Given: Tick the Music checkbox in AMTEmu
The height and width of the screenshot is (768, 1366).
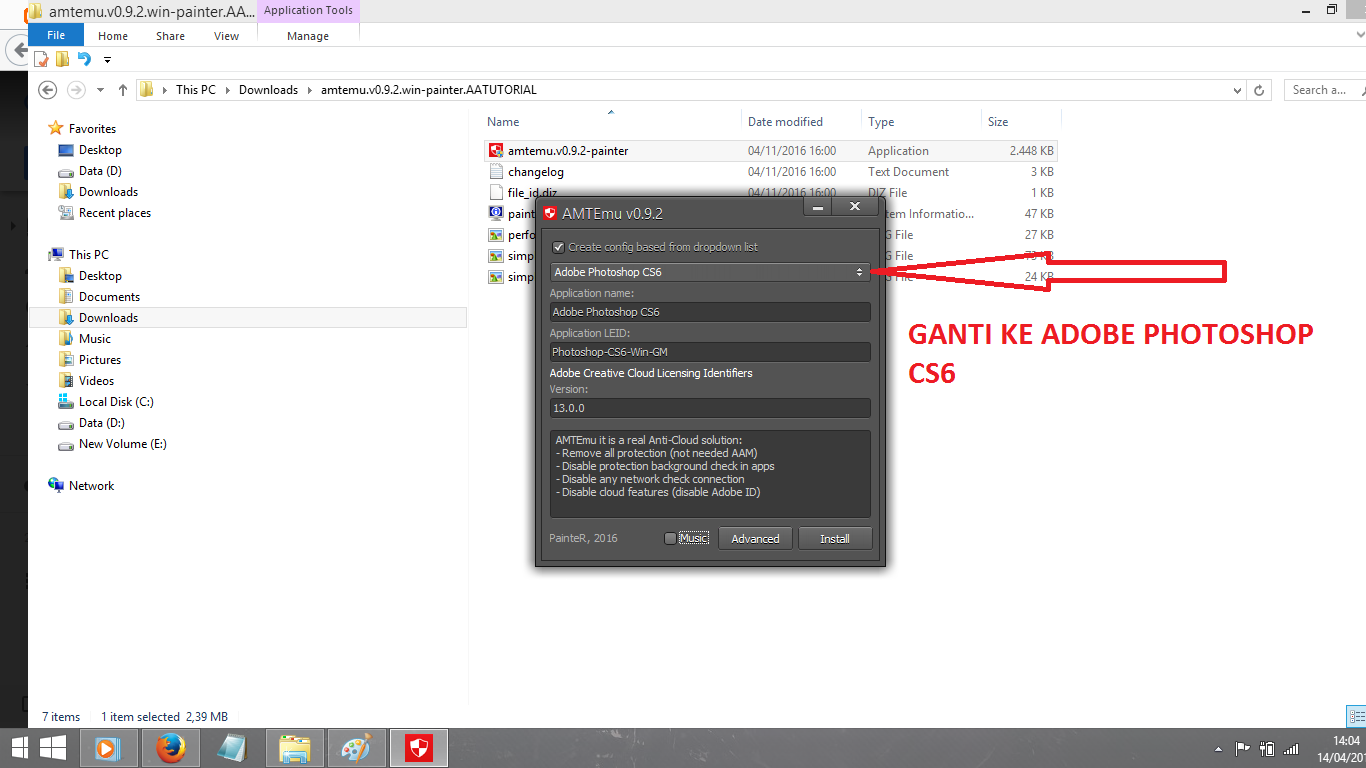Looking at the screenshot, I should [x=670, y=538].
